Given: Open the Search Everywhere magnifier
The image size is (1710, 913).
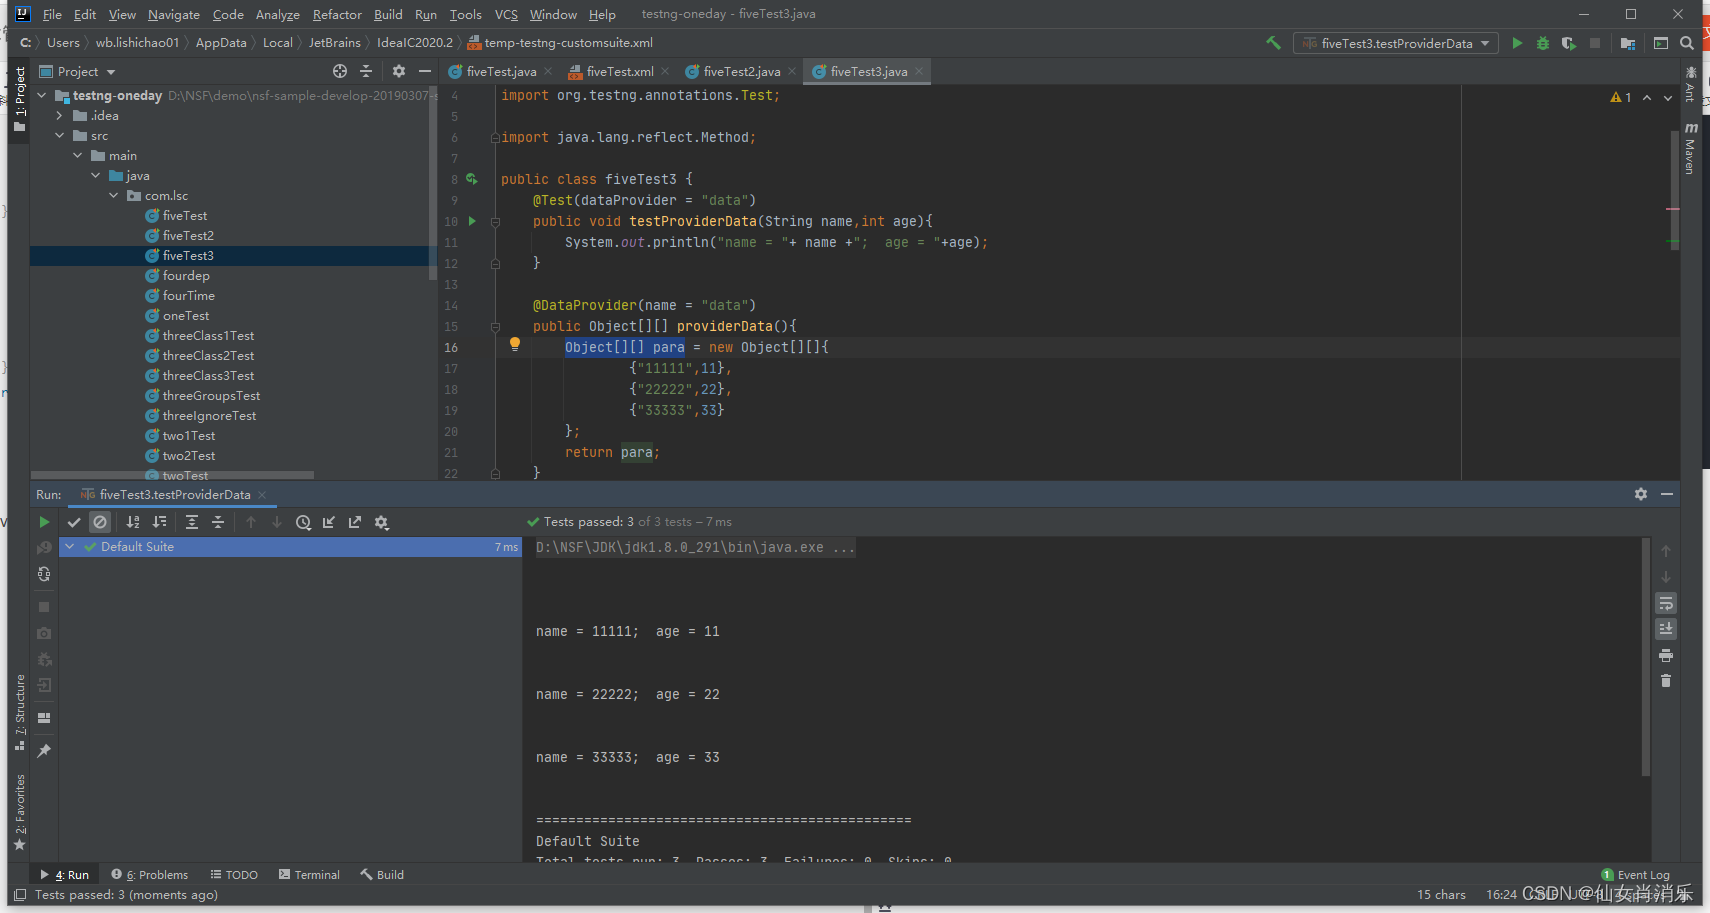Looking at the screenshot, I should (x=1687, y=43).
